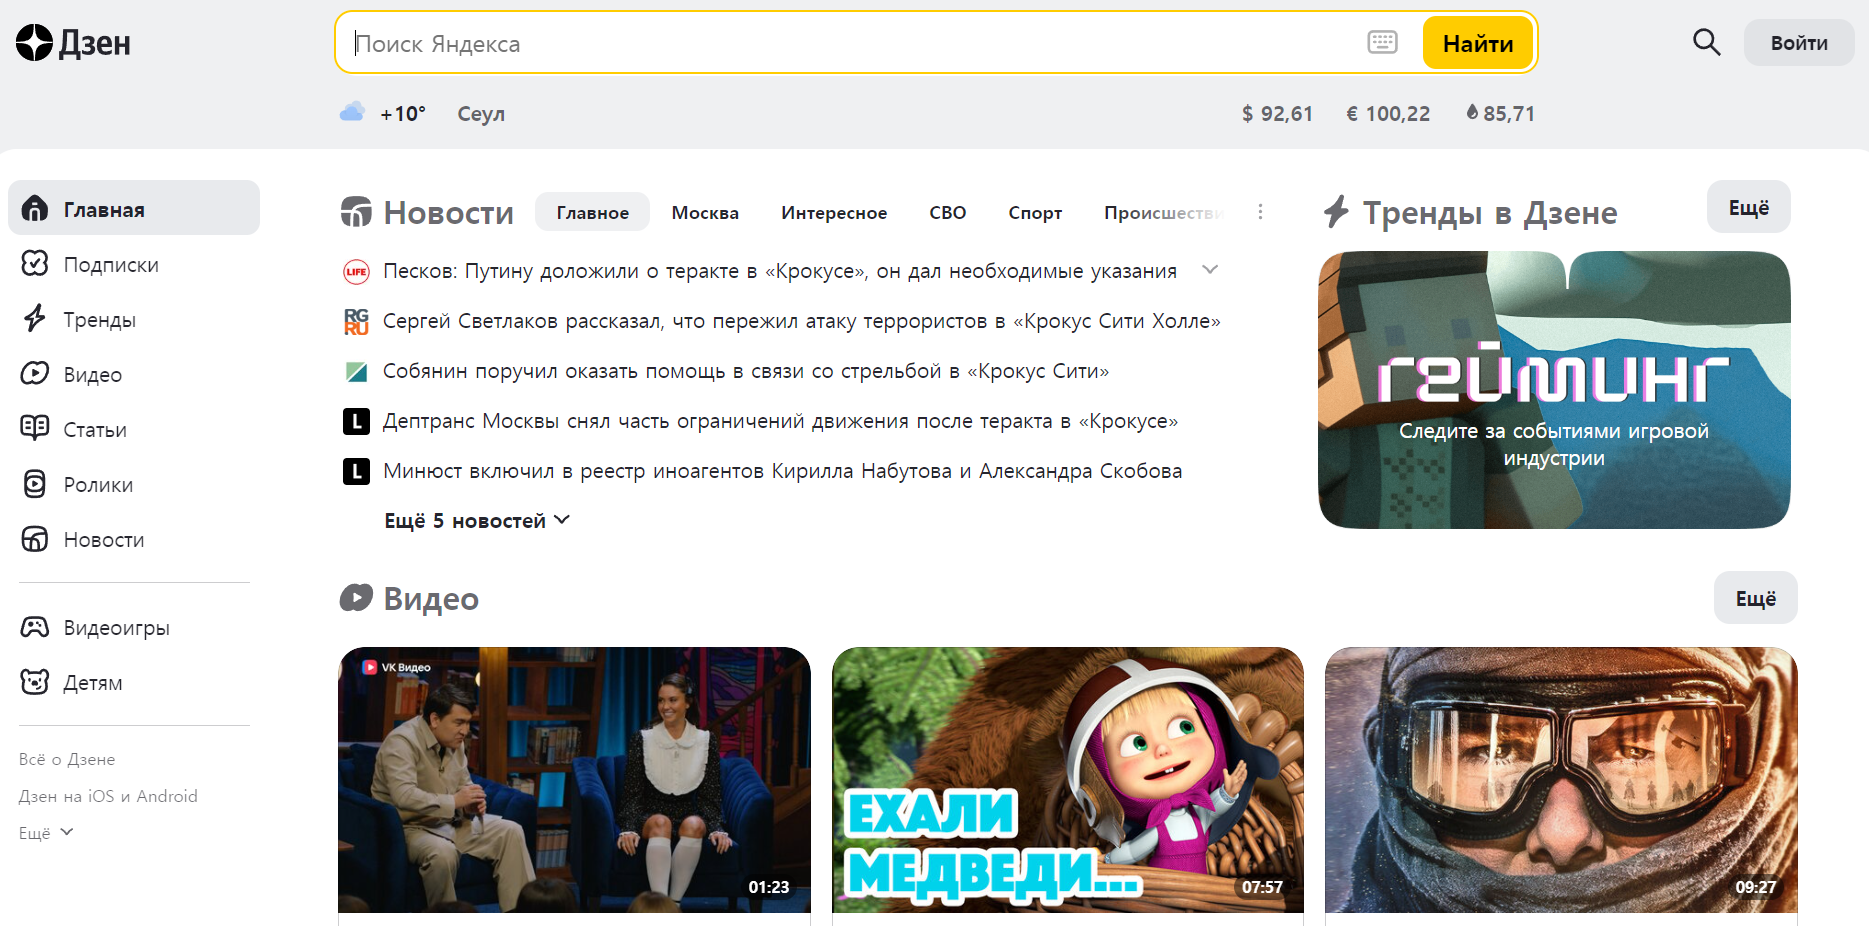
Task: Open Сергей Светлаков Крокус headline
Action: (801, 321)
